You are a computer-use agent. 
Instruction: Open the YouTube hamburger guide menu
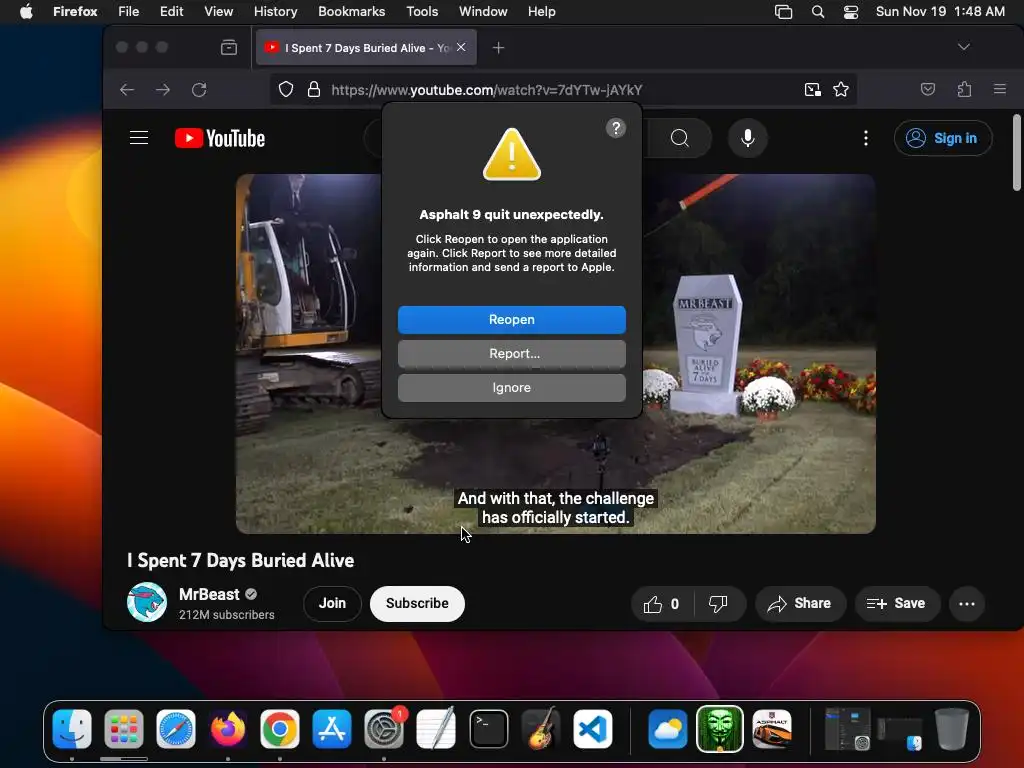pos(138,138)
